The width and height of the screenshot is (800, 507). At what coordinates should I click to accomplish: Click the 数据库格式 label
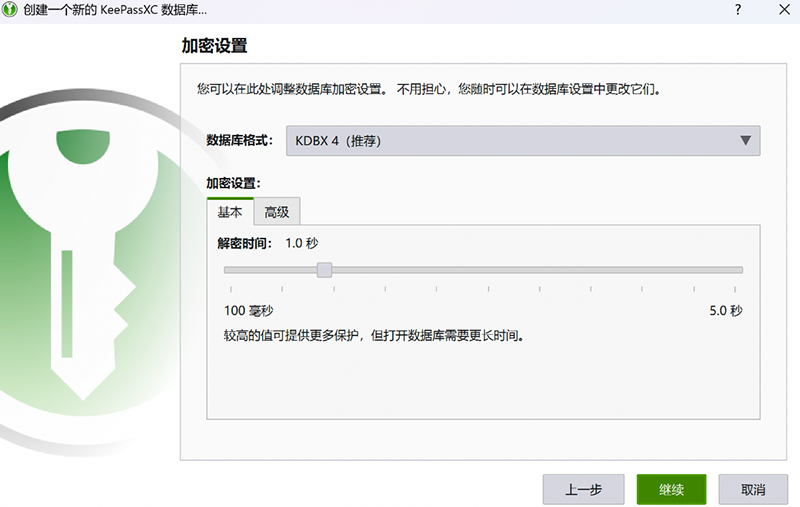[240, 140]
